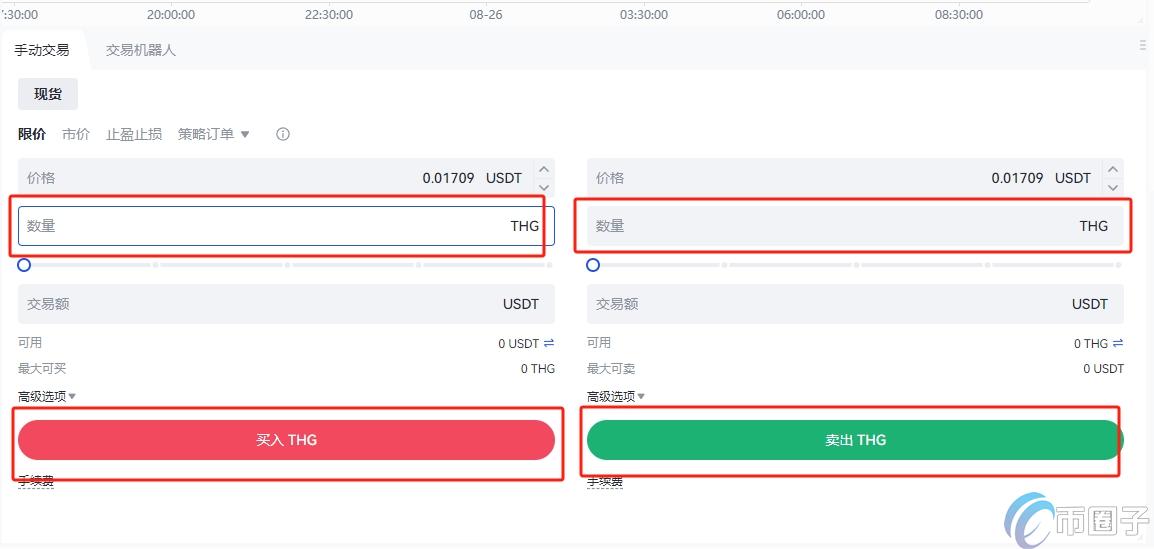1154x549 pixels.
Task: Open the 策略订单 dropdown
Action: (x=214, y=134)
